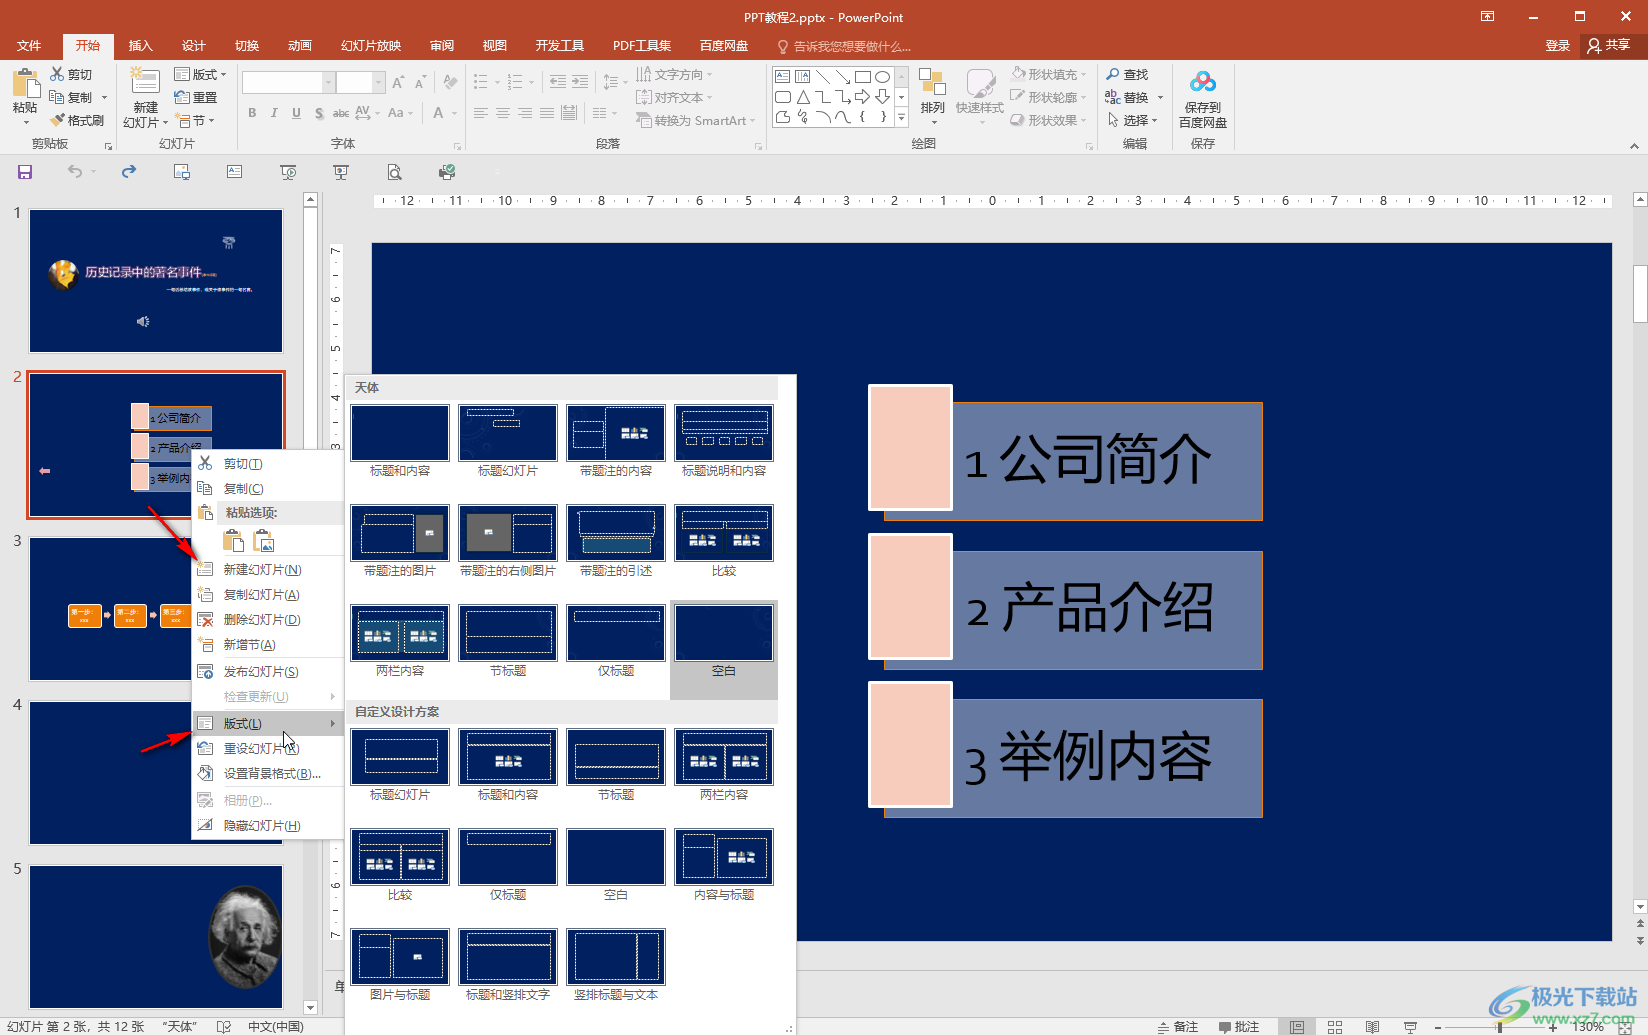Switch to slide sorter view icon
1648x1035 pixels.
[1334, 1026]
